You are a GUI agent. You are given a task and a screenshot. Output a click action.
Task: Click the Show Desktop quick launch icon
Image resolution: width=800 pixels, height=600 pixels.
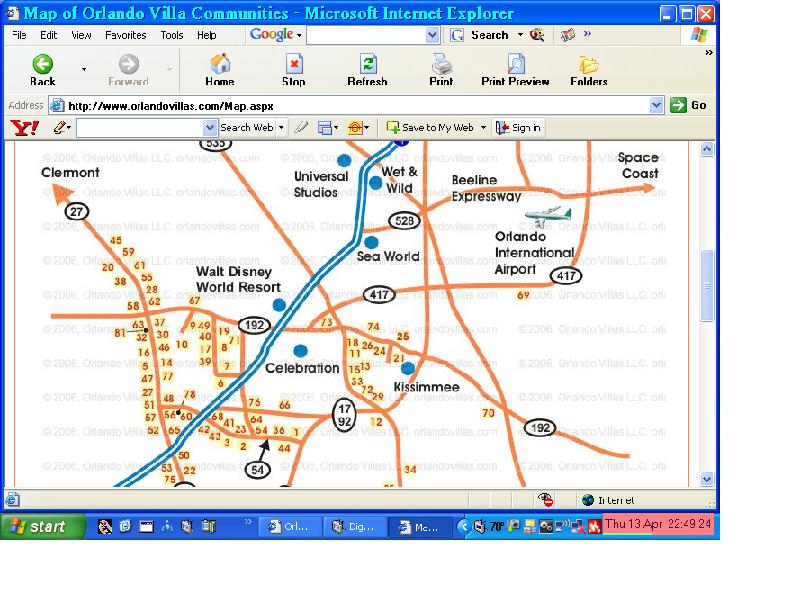pyautogui.click(x=146, y=526)
